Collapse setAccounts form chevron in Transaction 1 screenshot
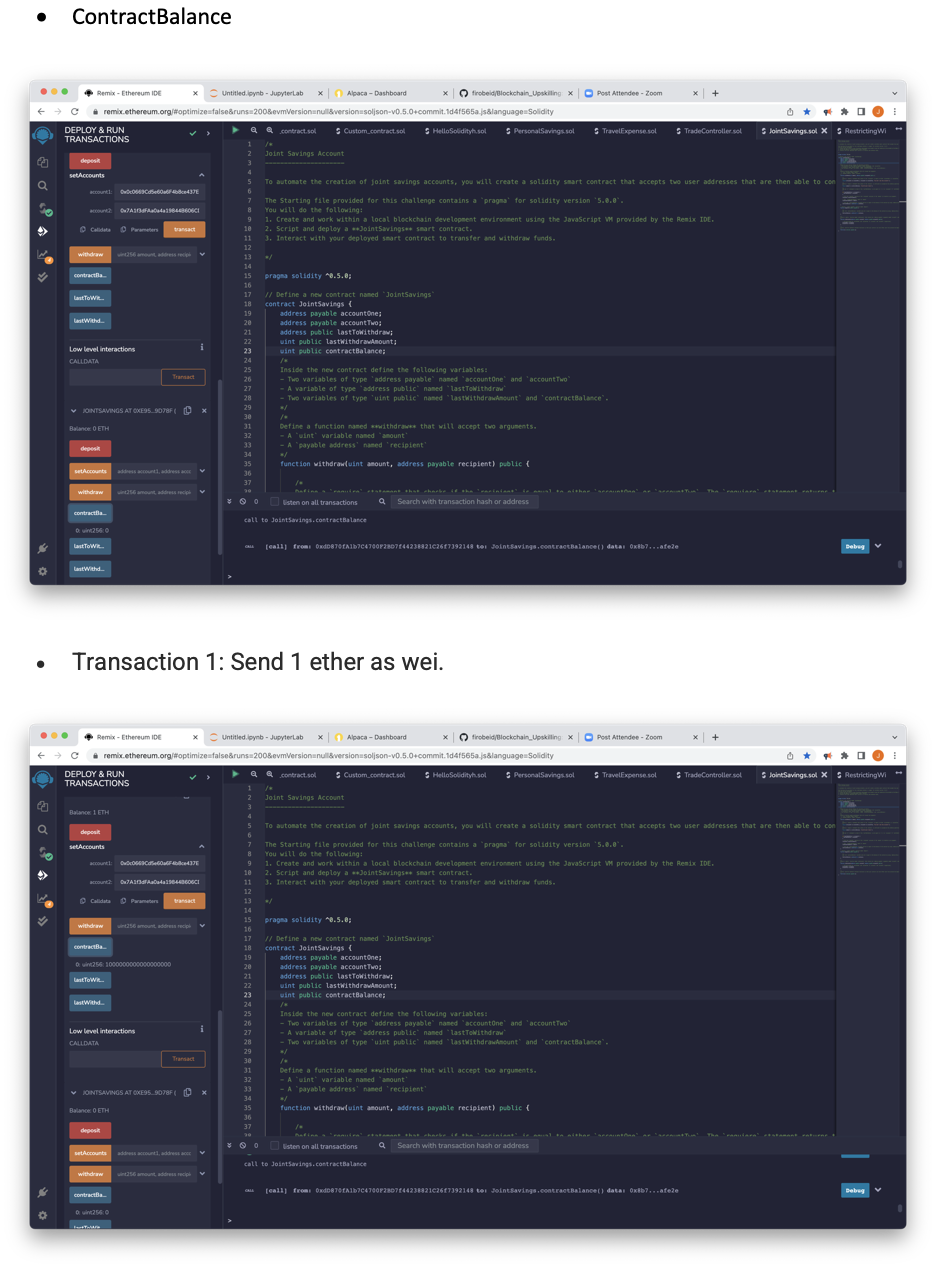Image resolution: width=936 pixels, height=1268 pixels. tap(201, 847)
